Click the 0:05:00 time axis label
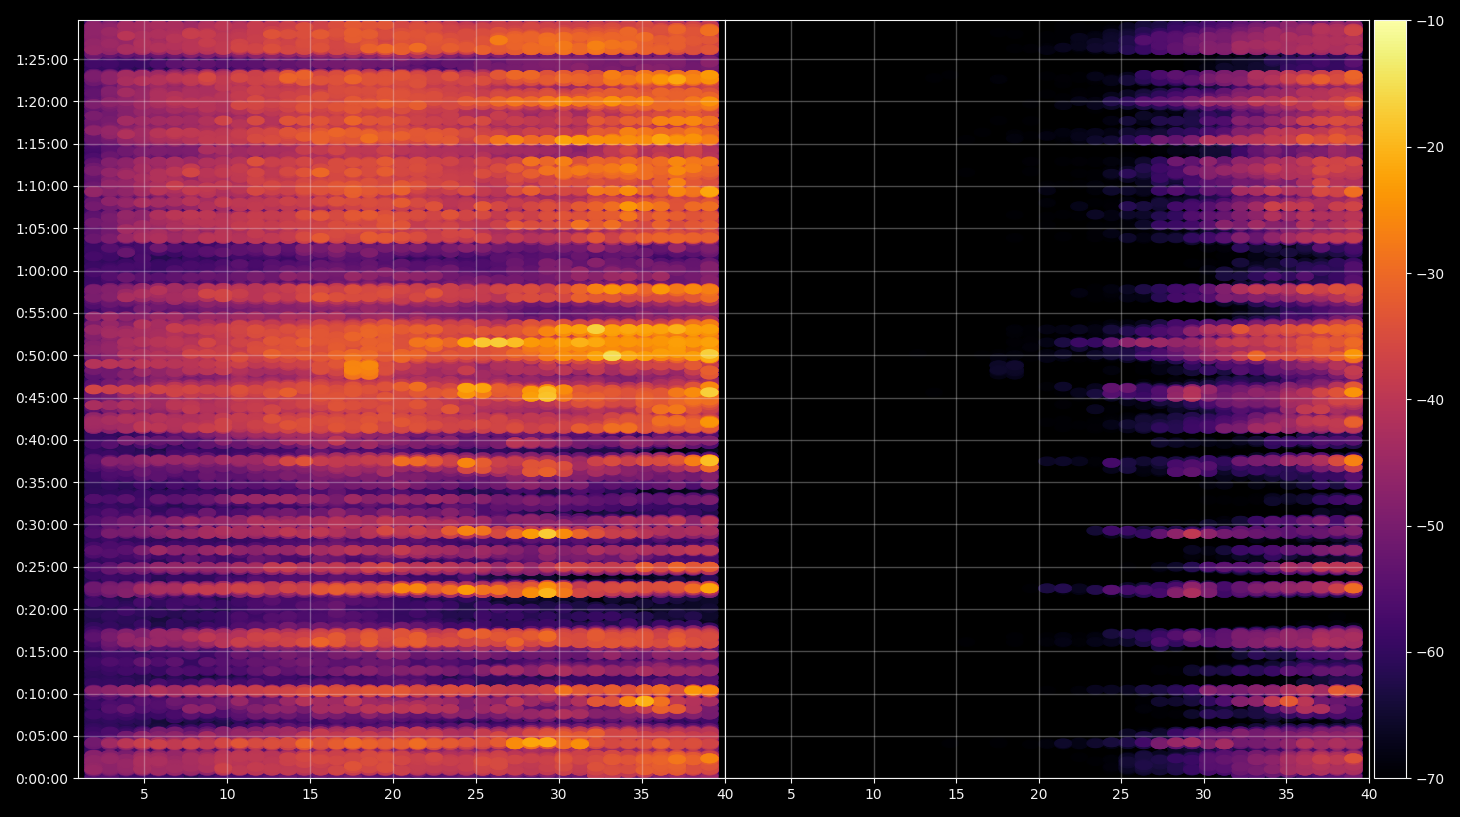Image resolution: width=1460 pixels, height=817 pixels. coord(42,737)
